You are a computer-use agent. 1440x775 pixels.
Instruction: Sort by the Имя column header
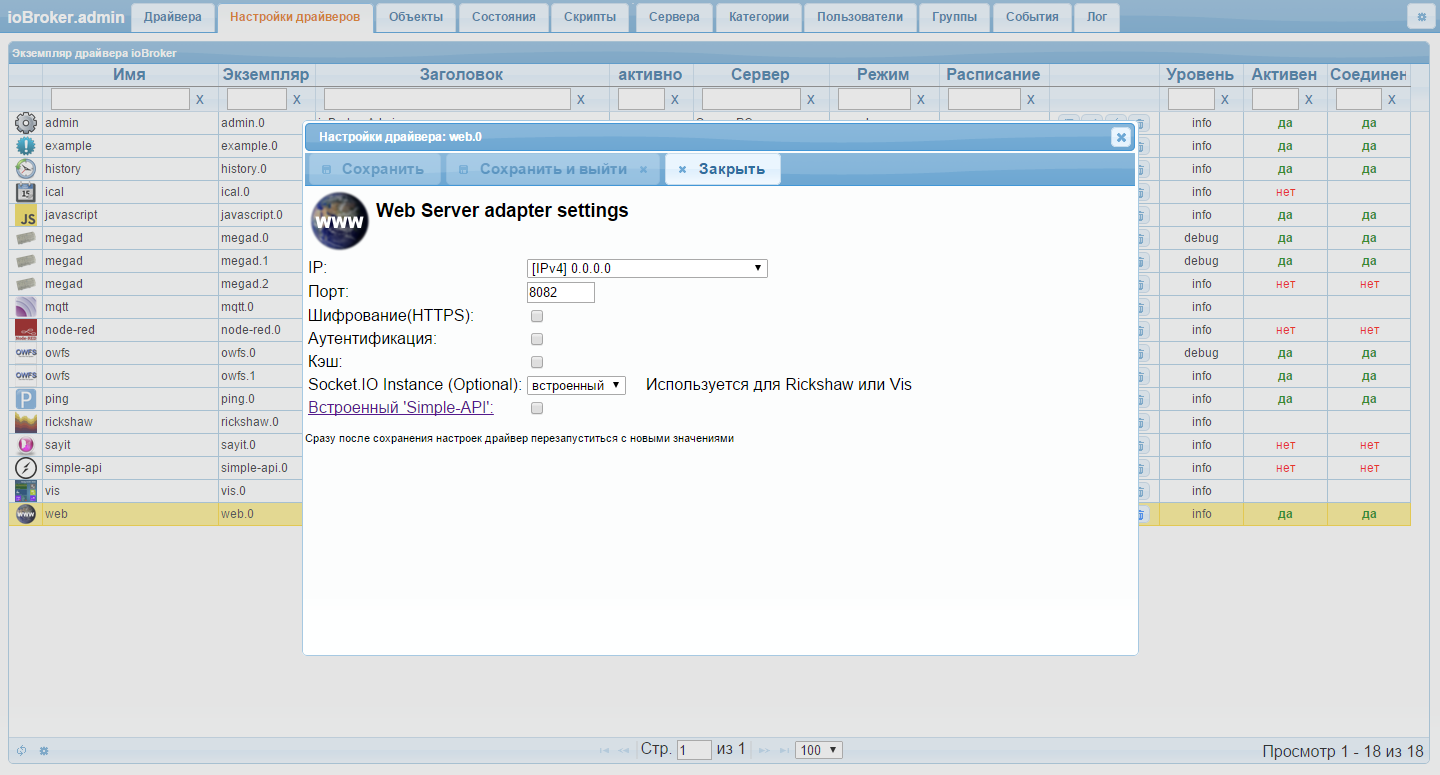click(x=129, y=75)
